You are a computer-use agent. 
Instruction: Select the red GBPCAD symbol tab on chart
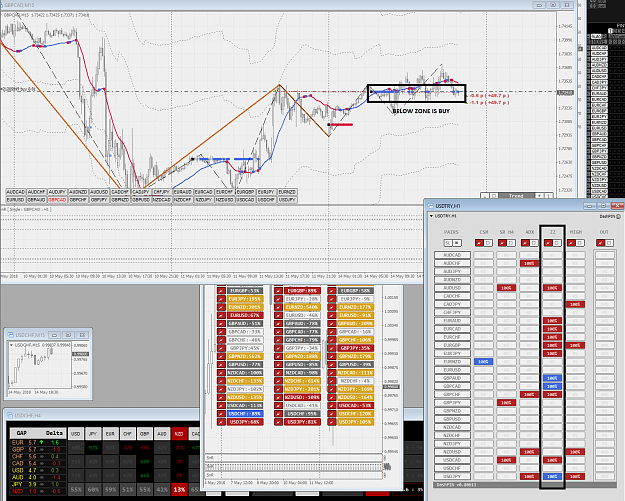pyautogui.click(x=57, y=199)
